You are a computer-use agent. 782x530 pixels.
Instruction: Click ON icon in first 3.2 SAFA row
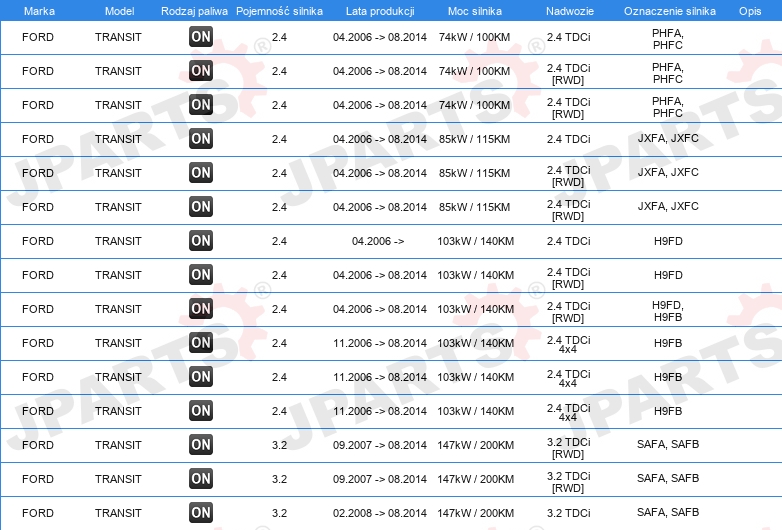pos(201,445)
